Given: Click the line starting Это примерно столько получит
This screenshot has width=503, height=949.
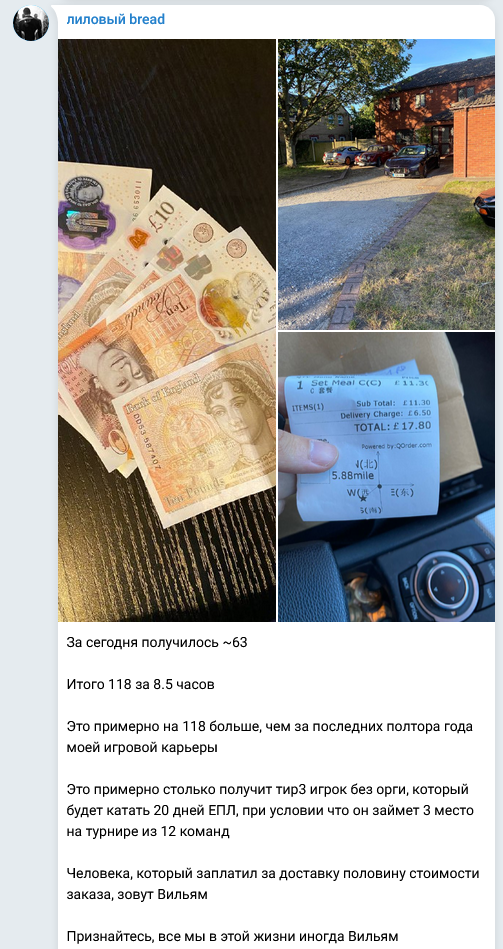Looking at the screenshot, I should pos(268,790).
